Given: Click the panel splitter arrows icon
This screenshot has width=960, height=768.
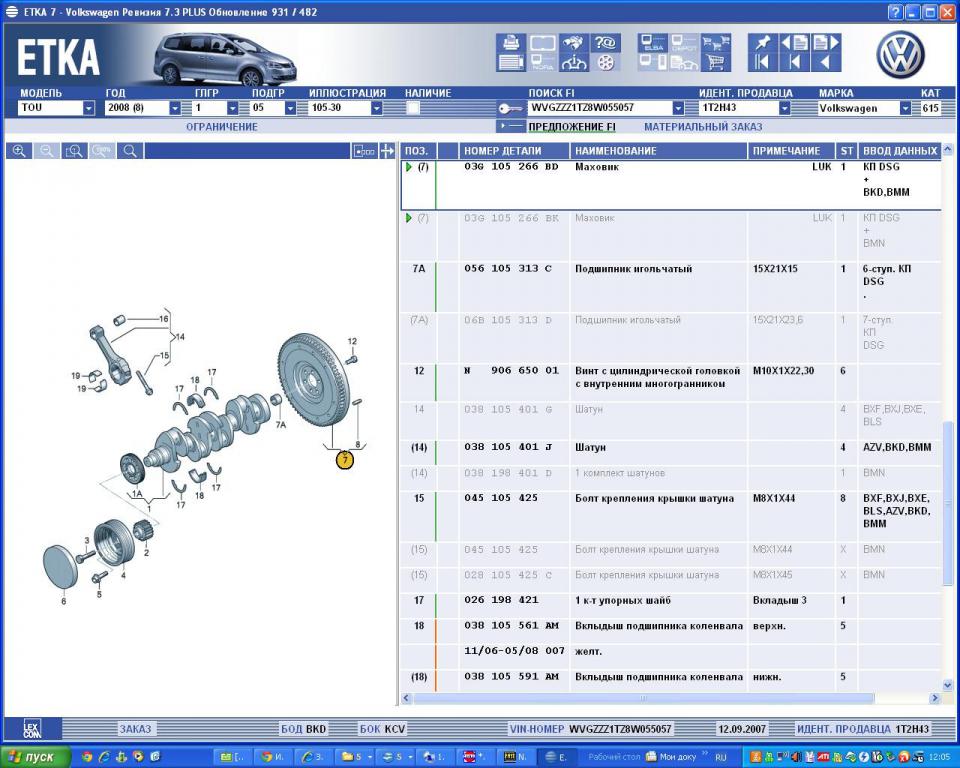Looking at the screenshot, I should [x=387, y=151].
